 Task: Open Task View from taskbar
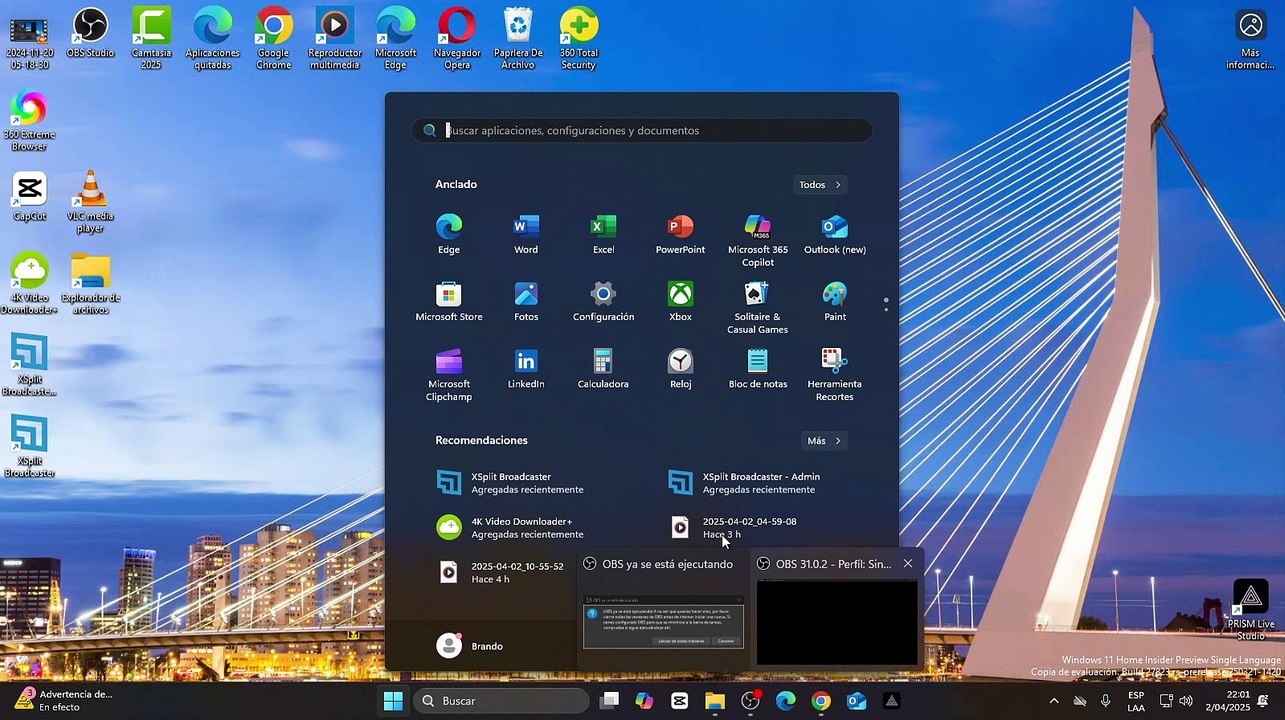coord(609,701)
